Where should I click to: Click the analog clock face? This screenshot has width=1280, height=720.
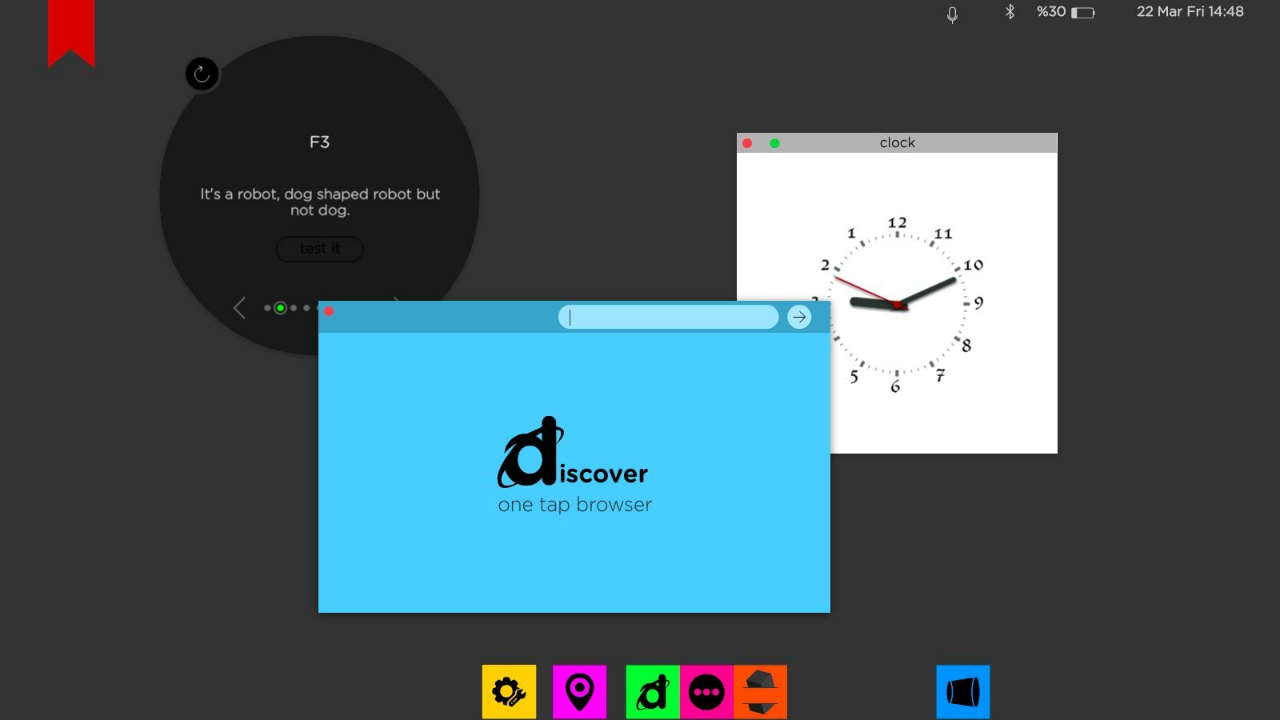[x=897, y=303]
